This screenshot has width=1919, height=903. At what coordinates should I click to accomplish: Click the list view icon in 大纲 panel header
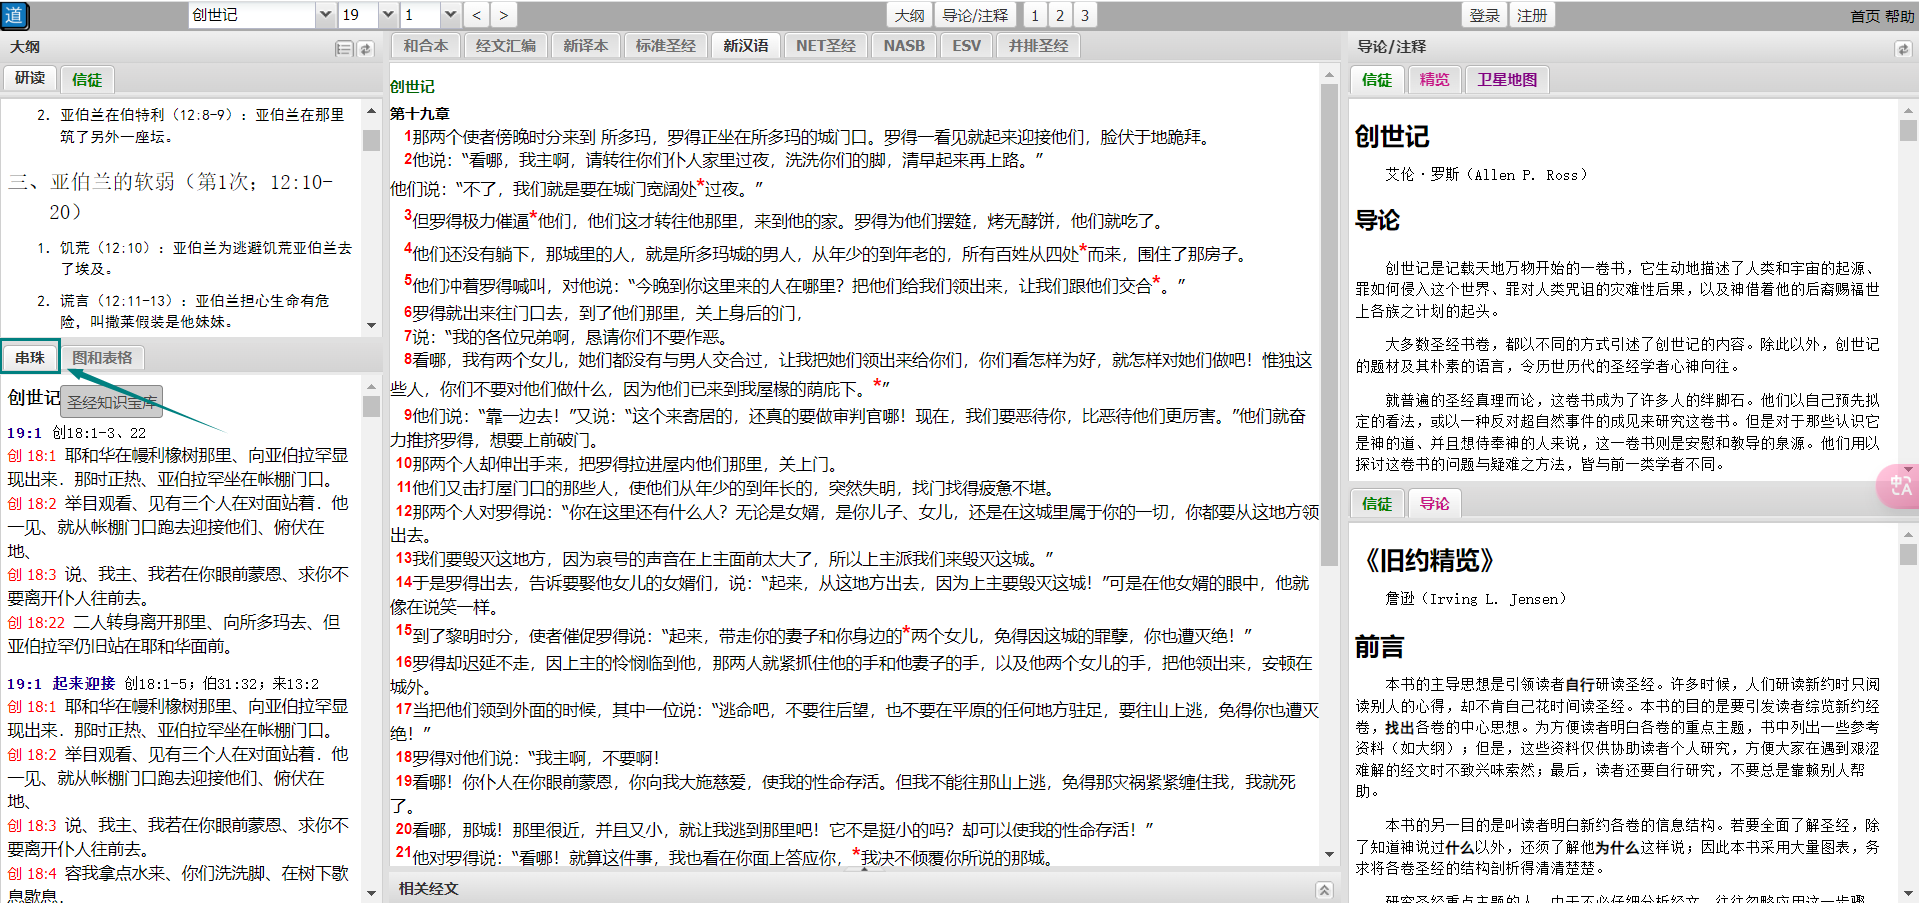343,48
